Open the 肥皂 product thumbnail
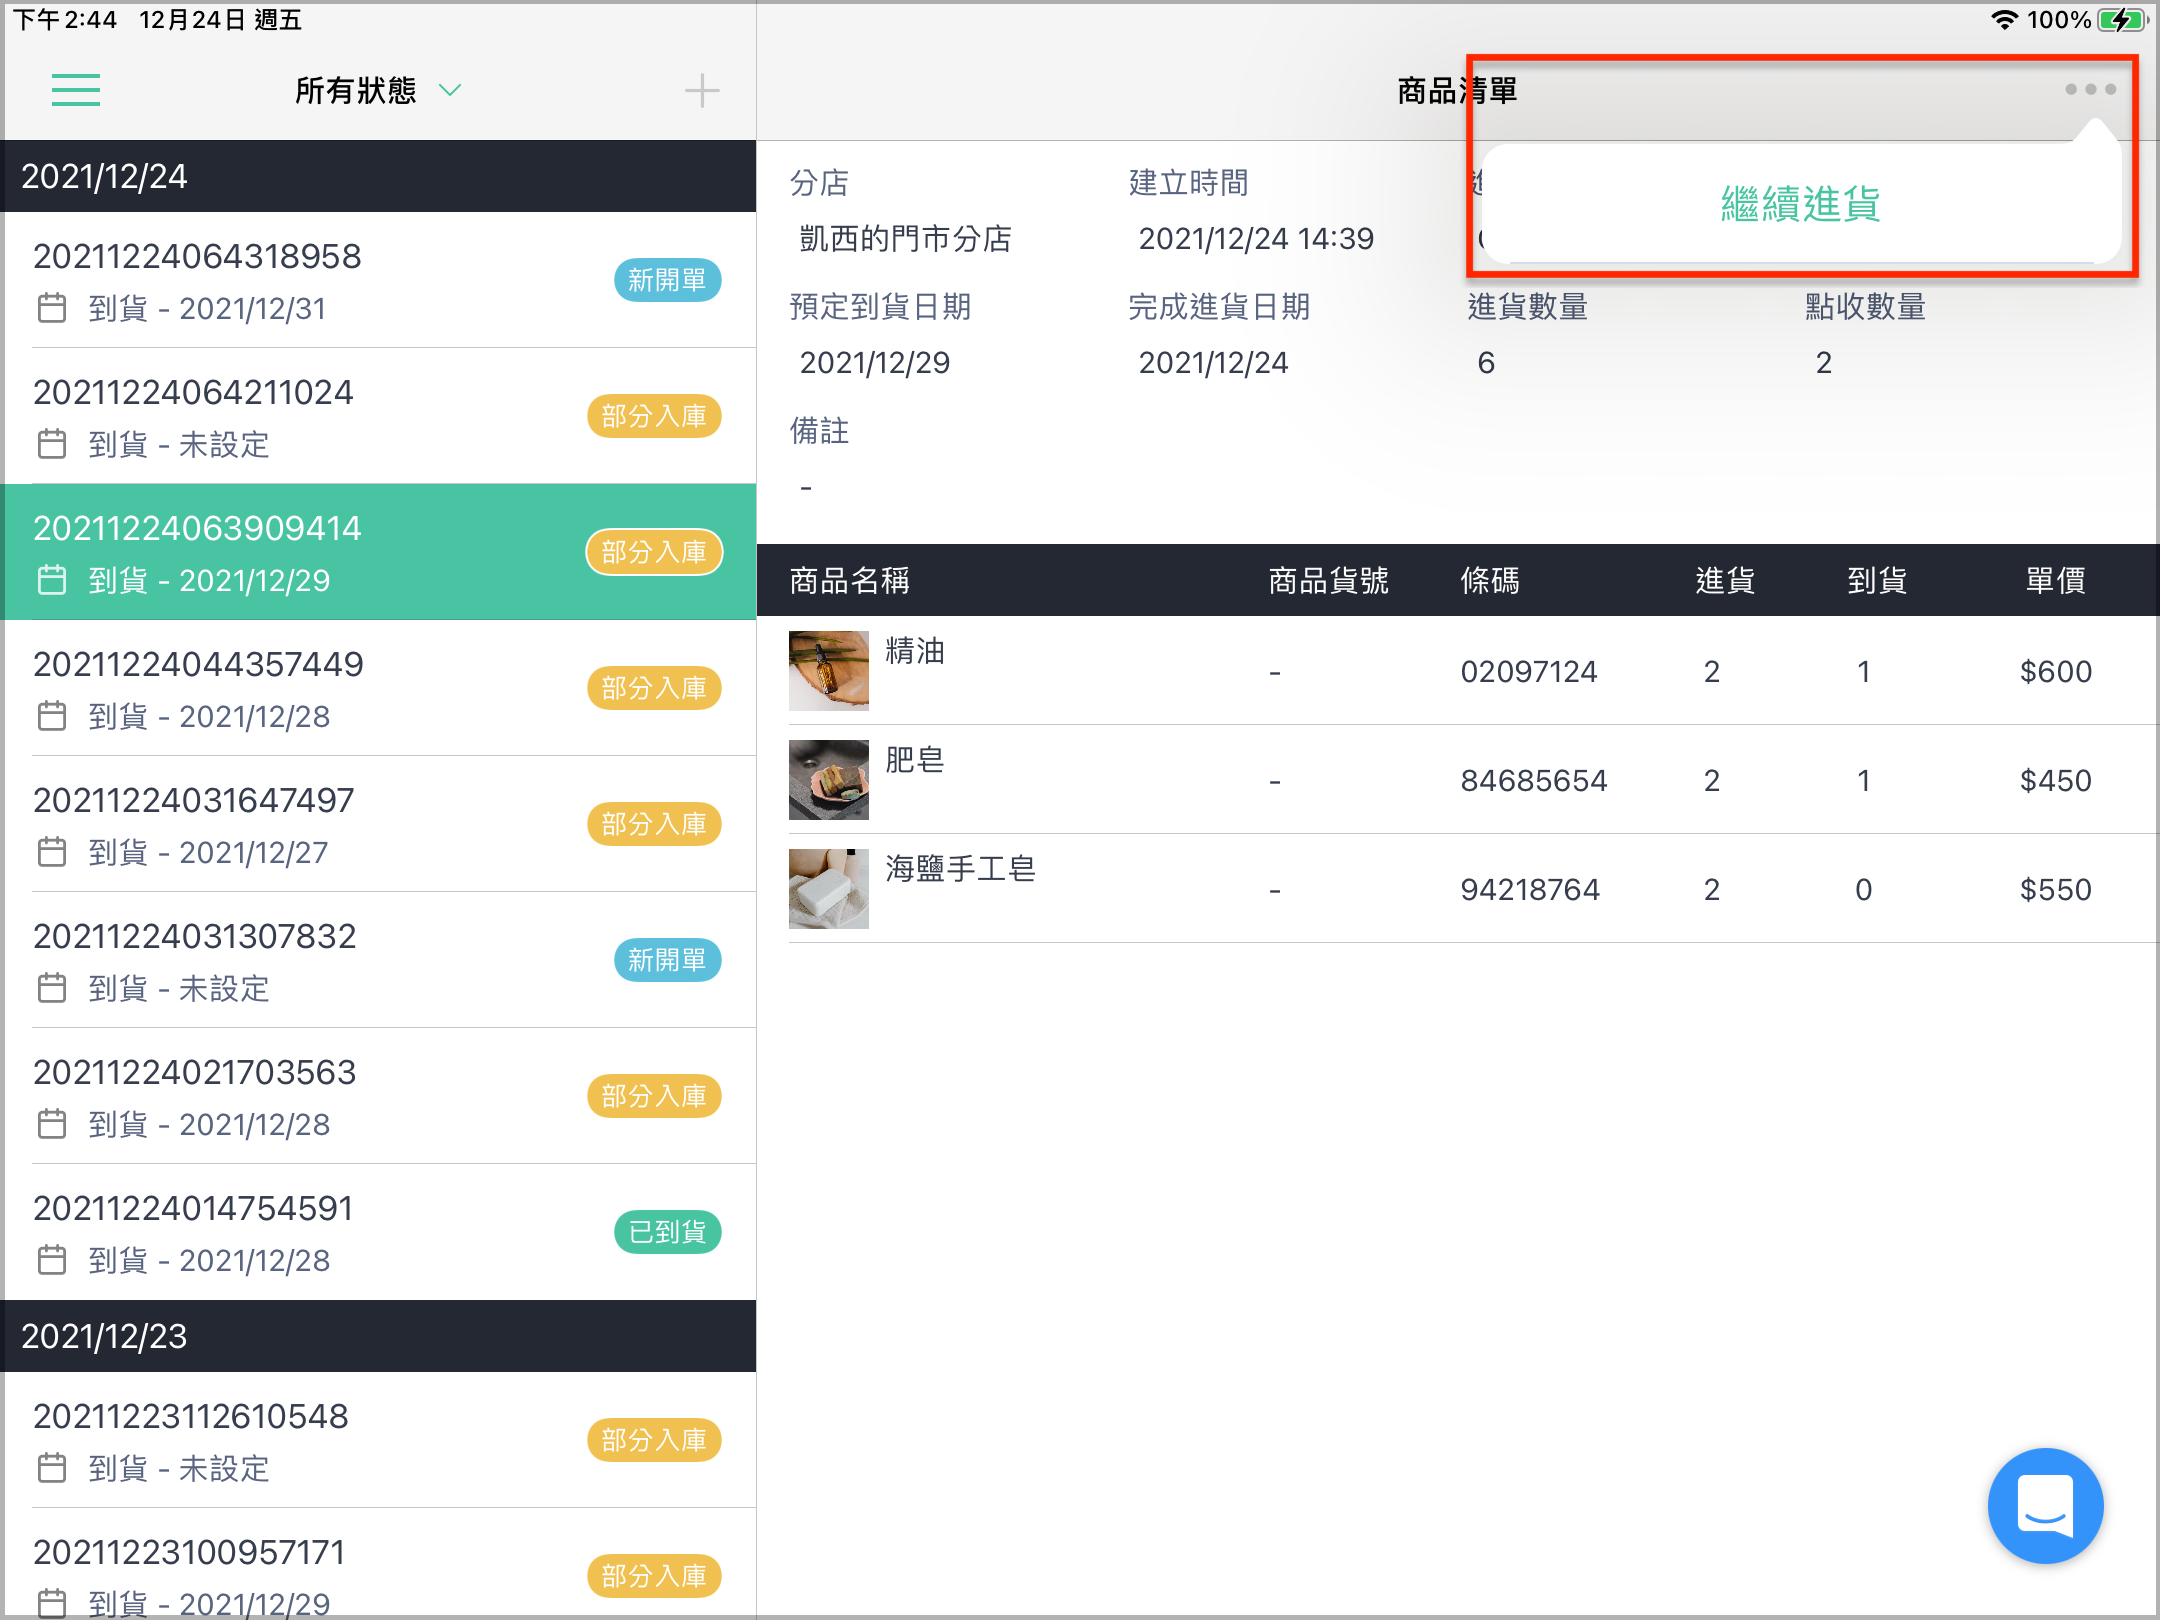This screenshot has height=1620, width=2160. coord(829,779)
